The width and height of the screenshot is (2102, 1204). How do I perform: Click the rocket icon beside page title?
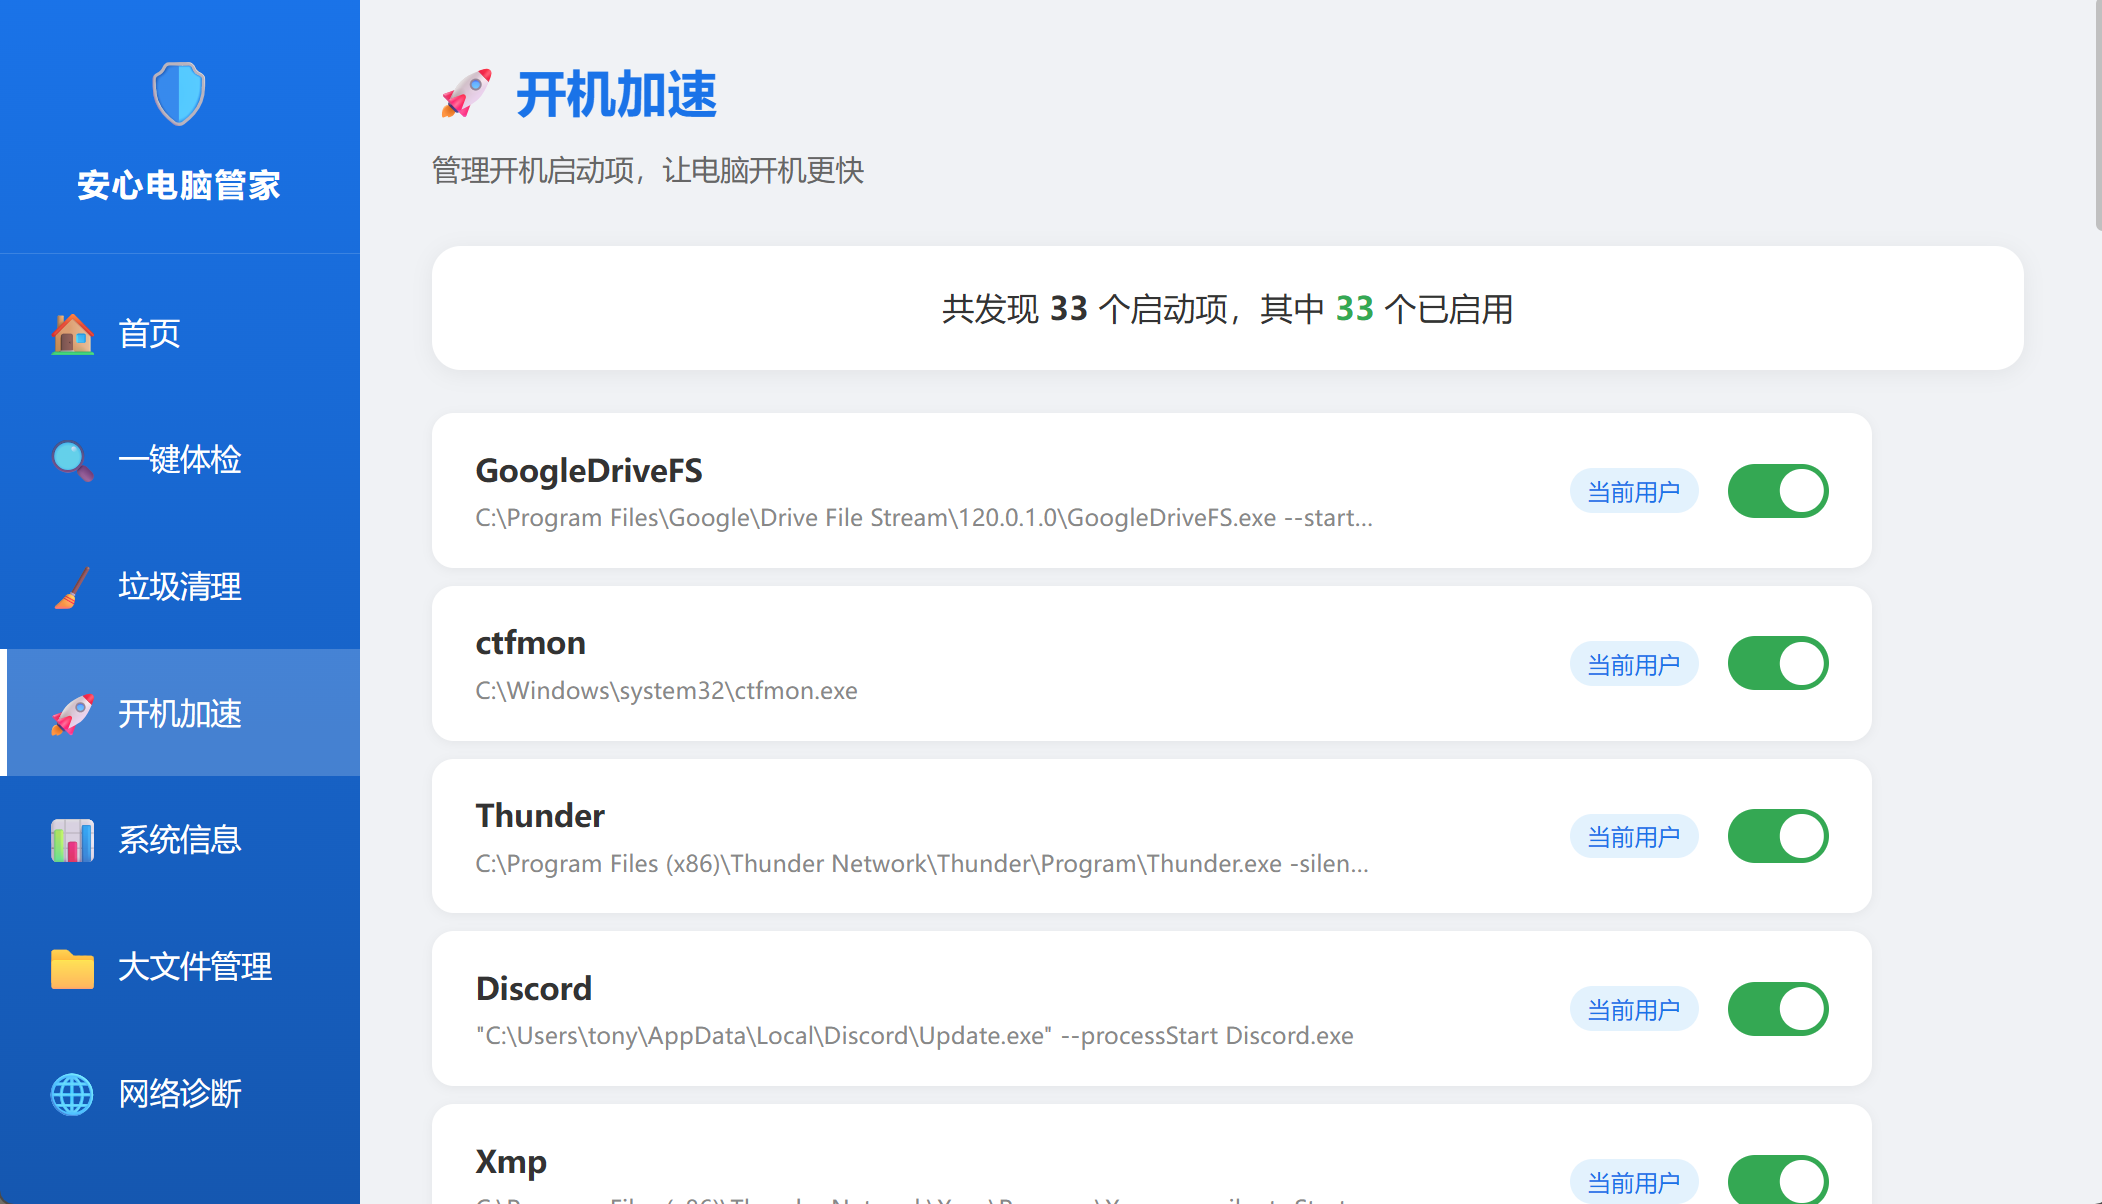(466, 95)
